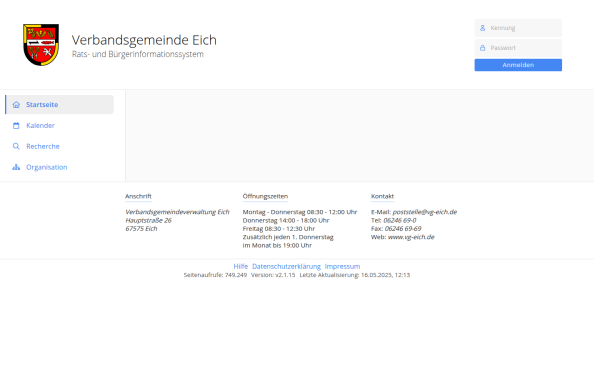
Task: Focus the Passwort input field
Action: 518,48
